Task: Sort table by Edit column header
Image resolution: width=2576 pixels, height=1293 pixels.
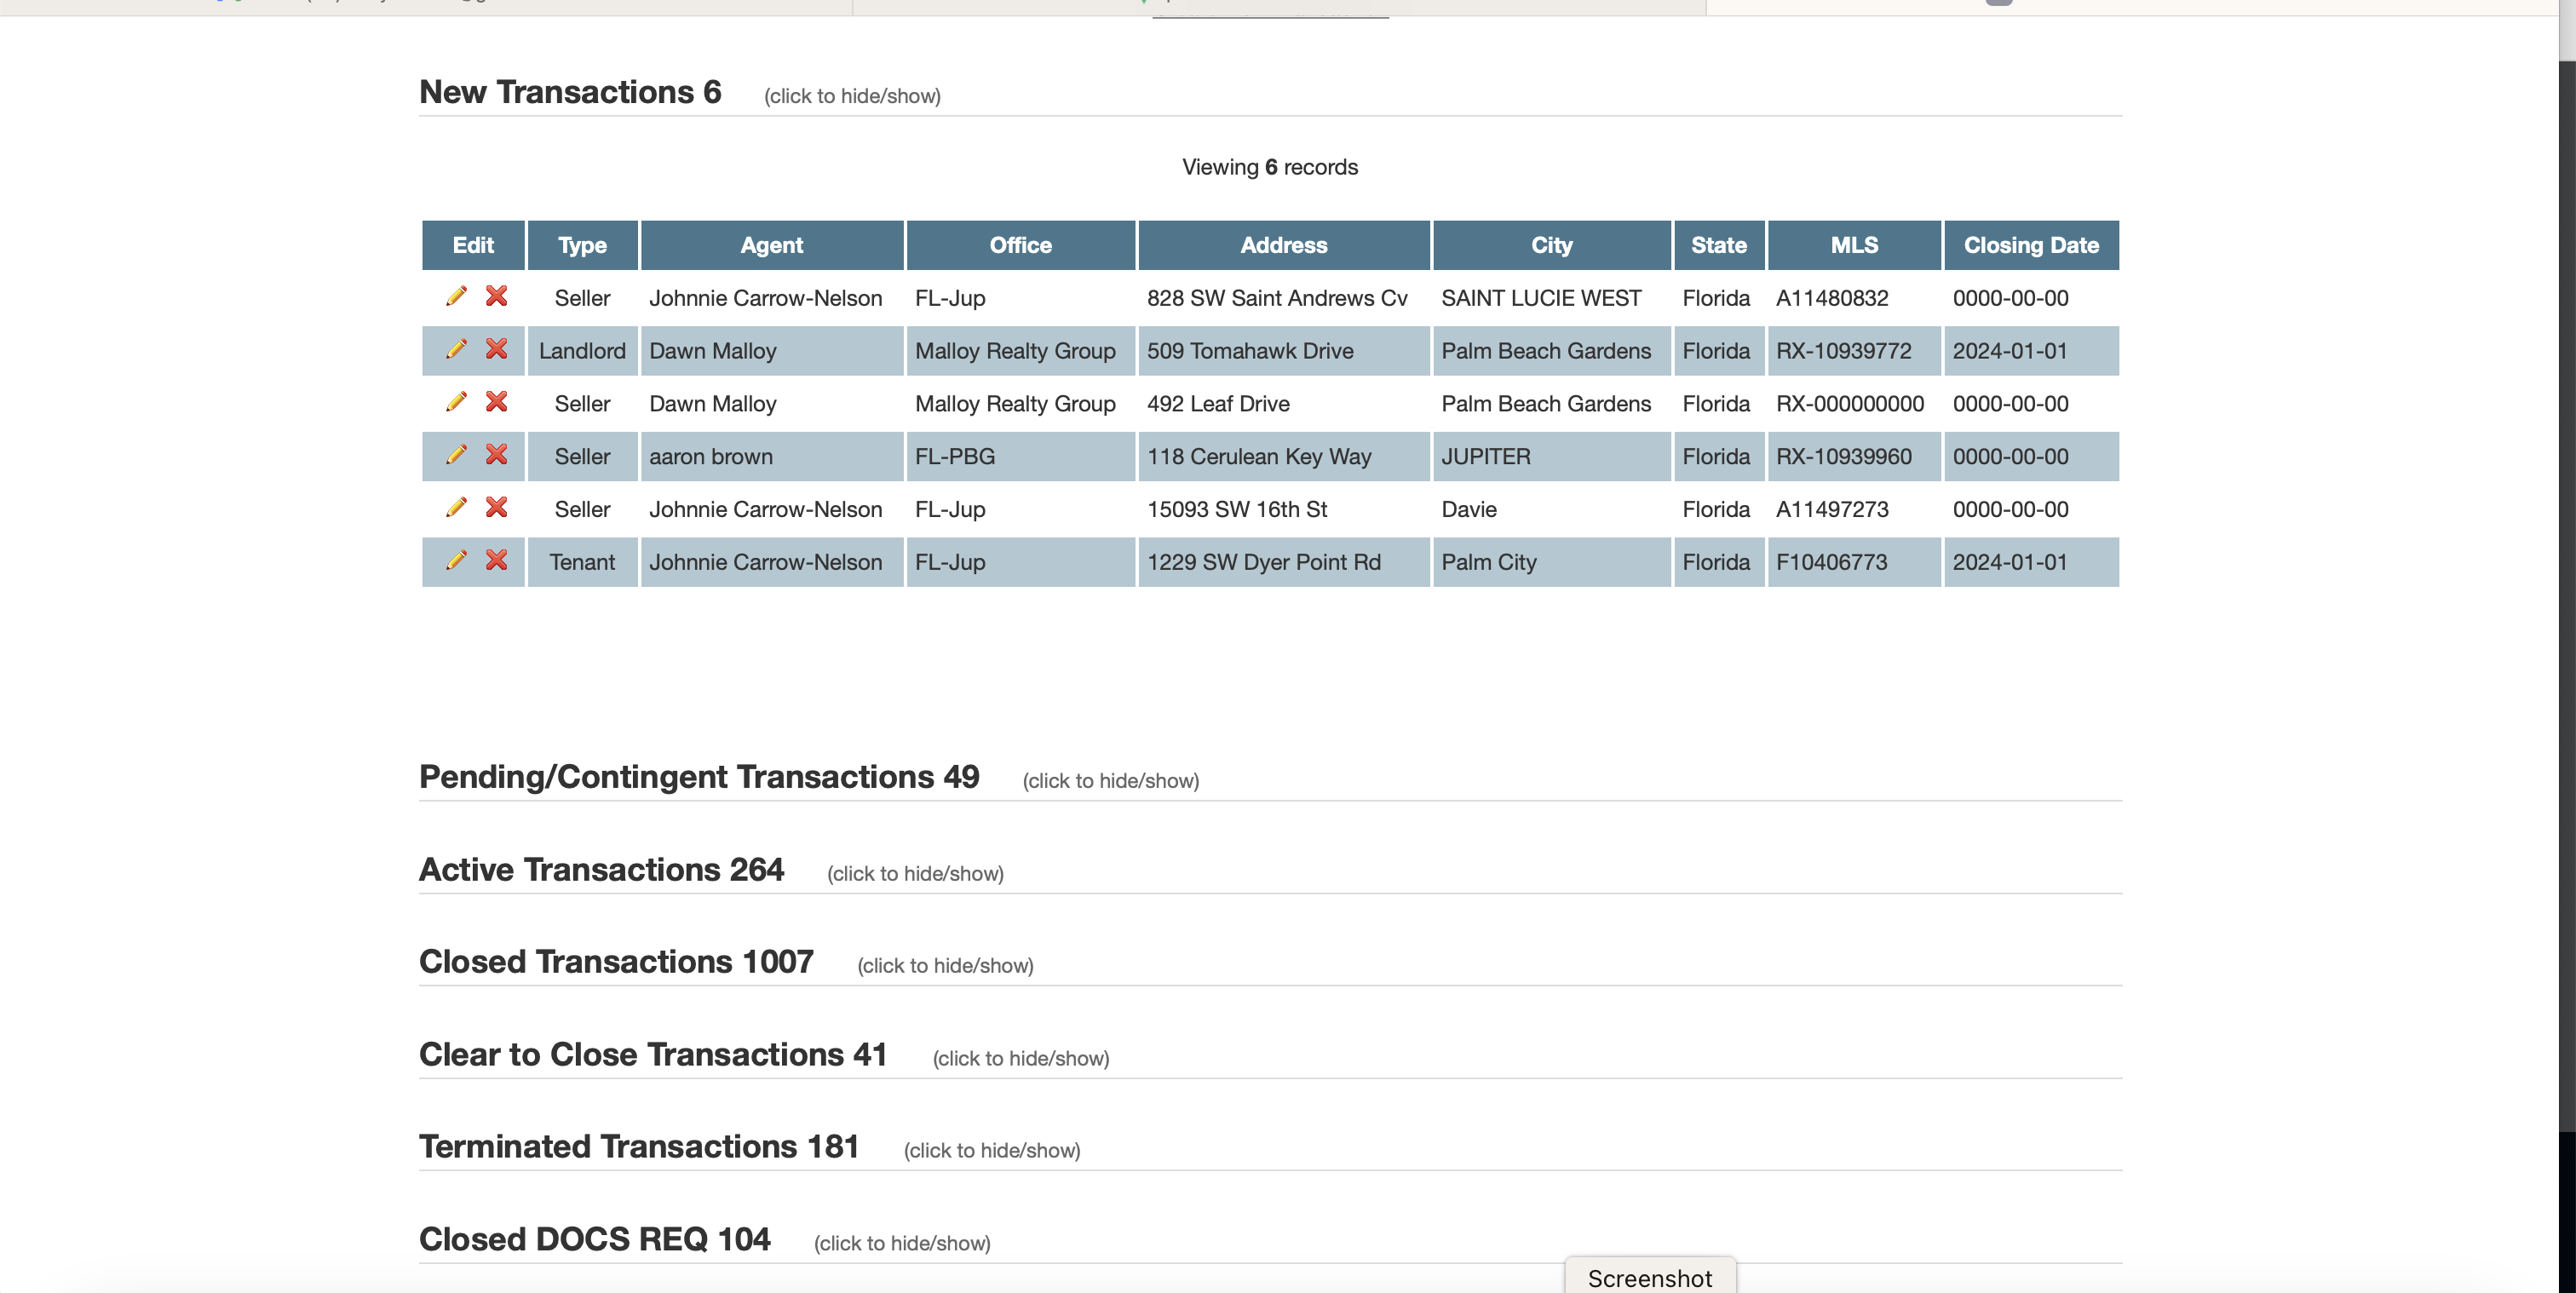Action: point(473,245)
